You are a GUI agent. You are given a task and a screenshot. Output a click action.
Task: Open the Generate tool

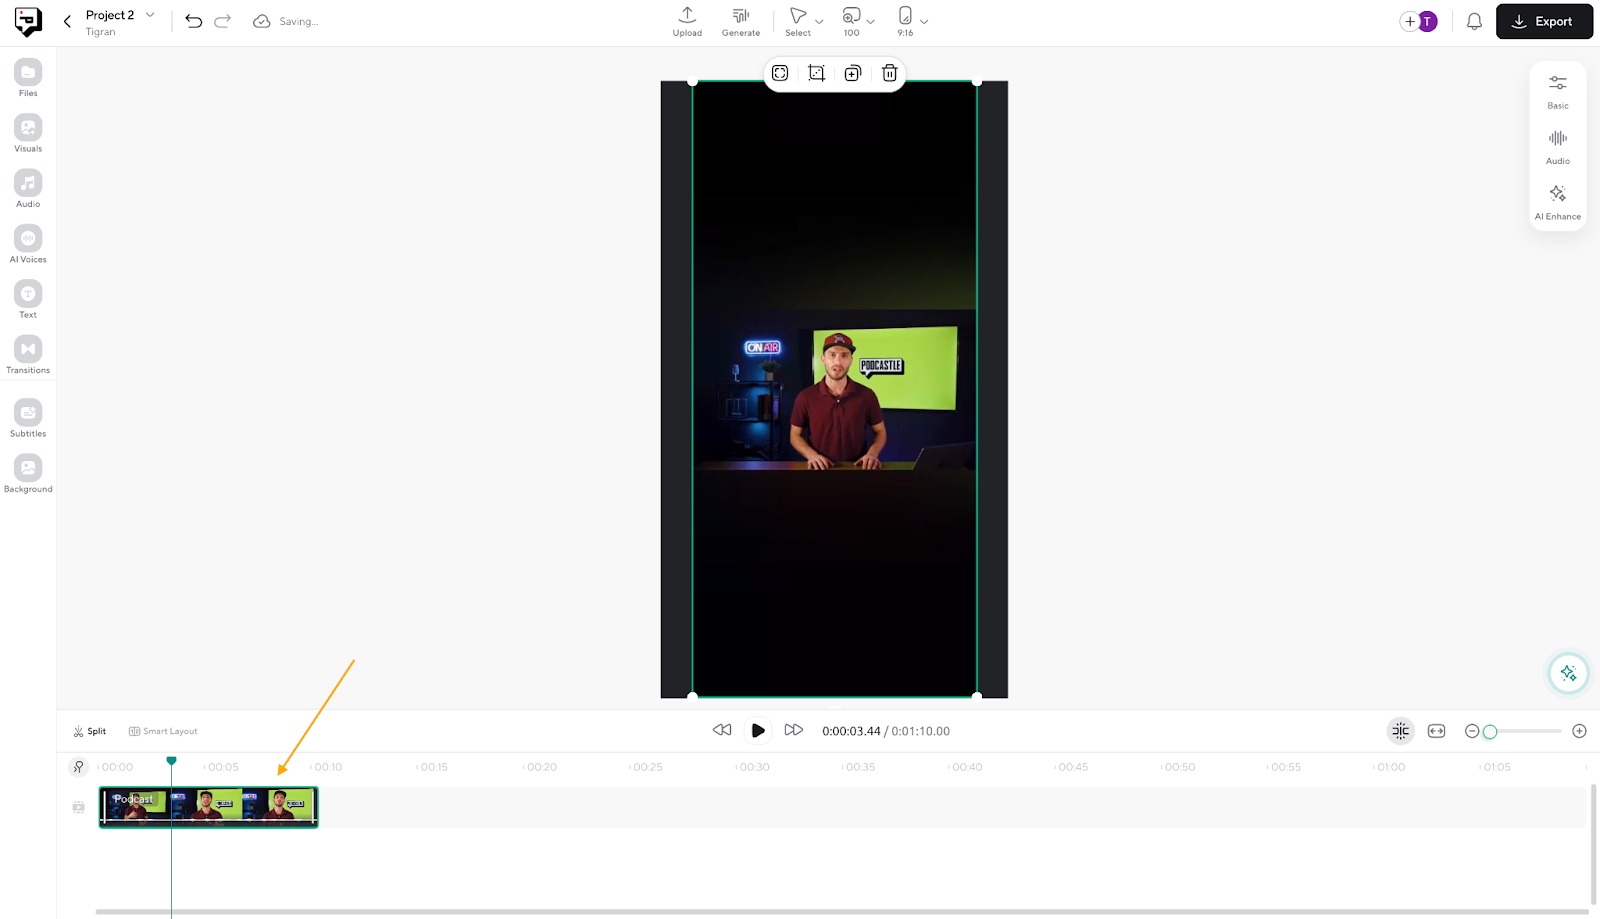point(741,21)
